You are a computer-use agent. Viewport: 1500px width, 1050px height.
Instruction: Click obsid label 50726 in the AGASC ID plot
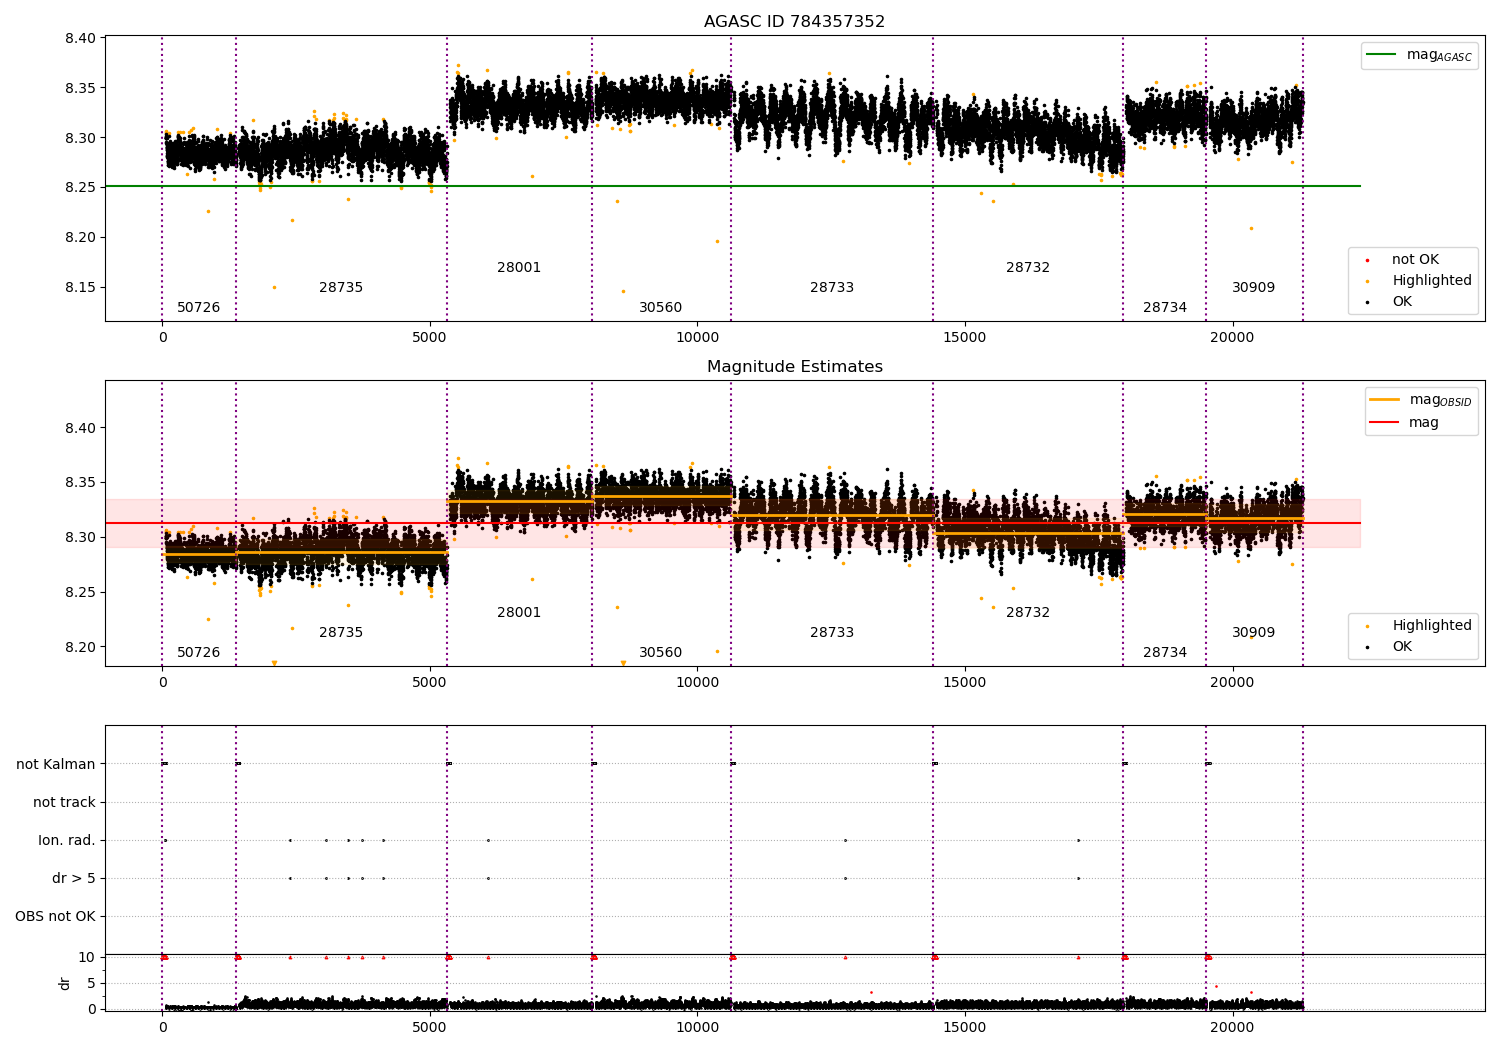(198, 308)
